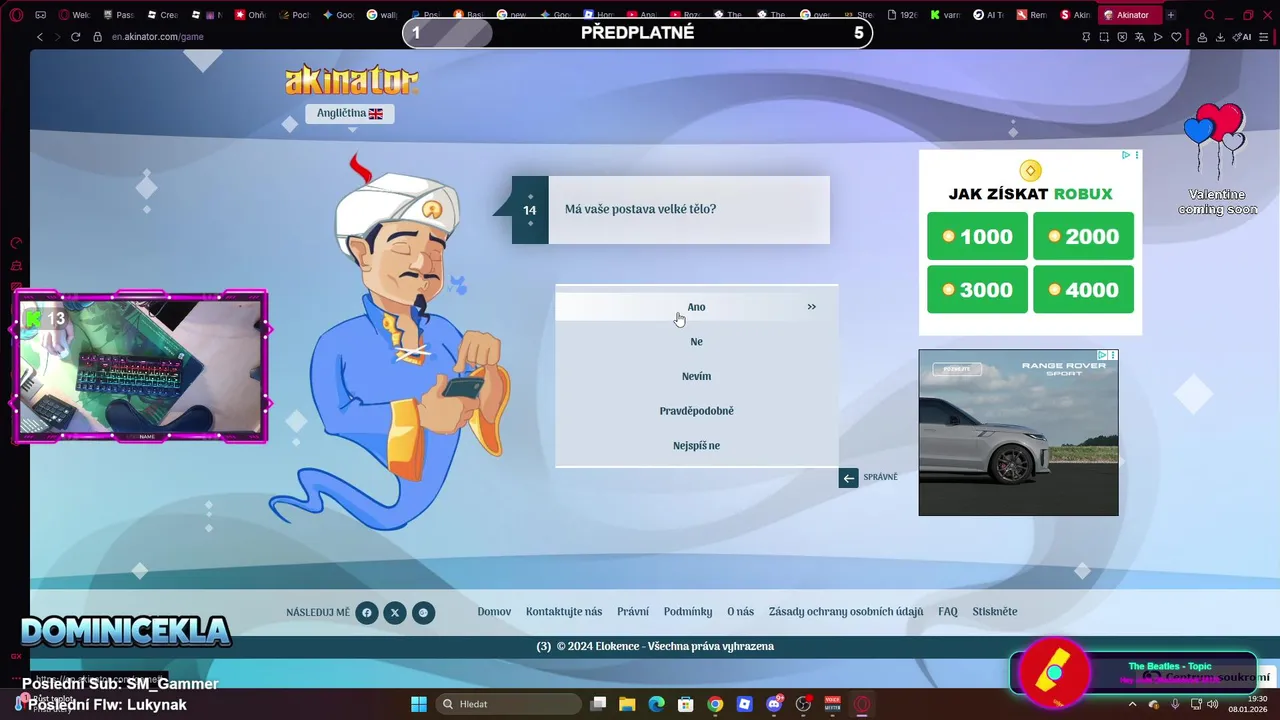Screen dimensions: 1280x720
Task: Click the browser back arrow
Action: point(40,37)
